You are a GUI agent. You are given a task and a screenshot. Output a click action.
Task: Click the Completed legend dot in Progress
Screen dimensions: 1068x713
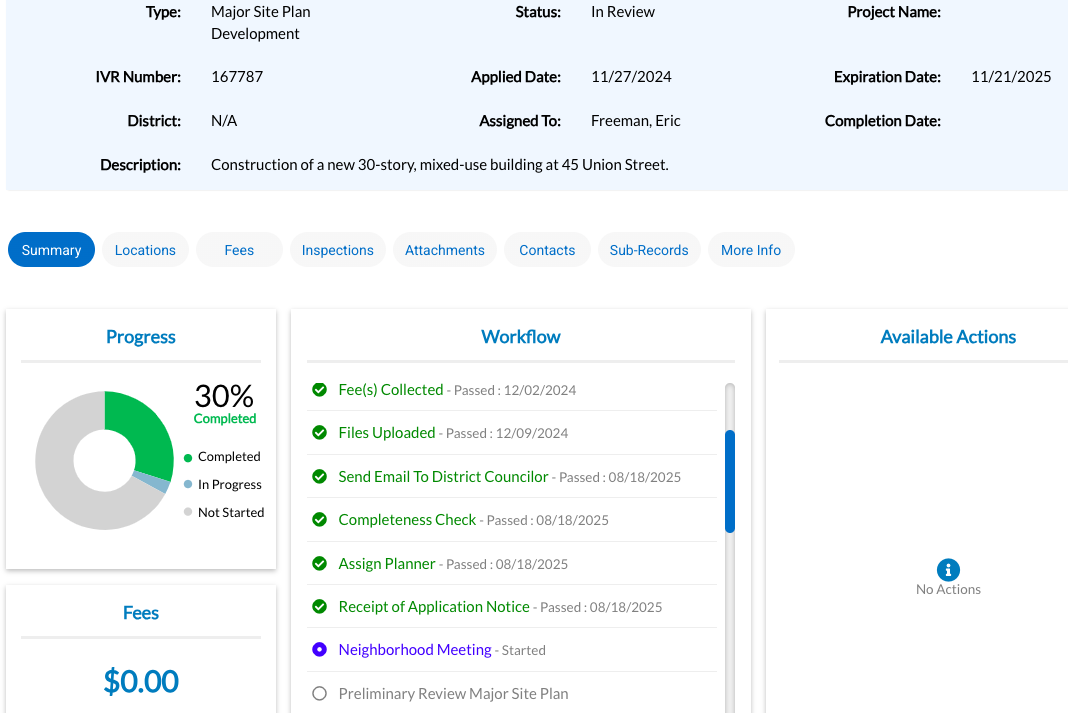188,457
